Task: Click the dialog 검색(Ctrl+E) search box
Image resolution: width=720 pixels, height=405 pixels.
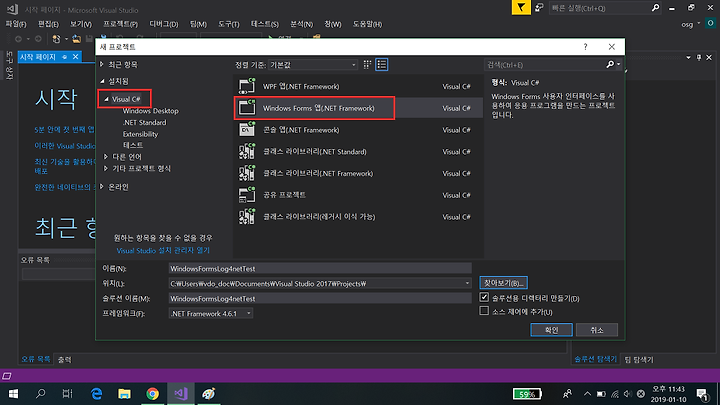Action: (545, 65)
